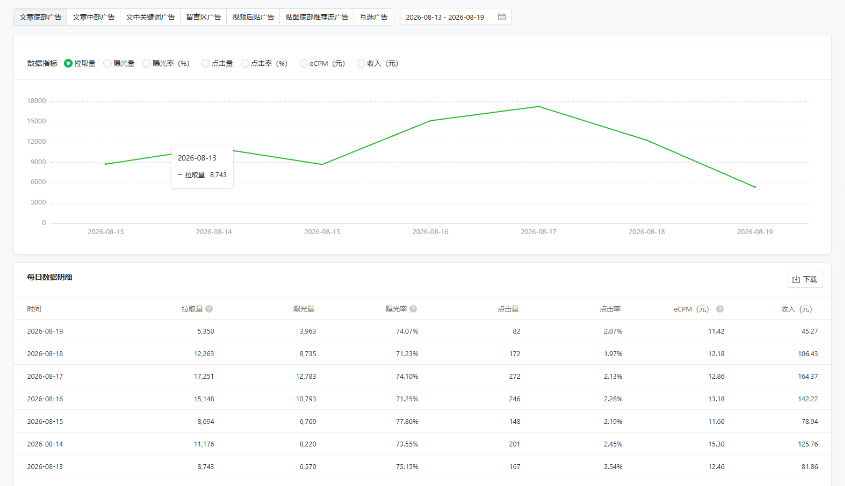Show help for 拉取量 column header

pos(209,309)
